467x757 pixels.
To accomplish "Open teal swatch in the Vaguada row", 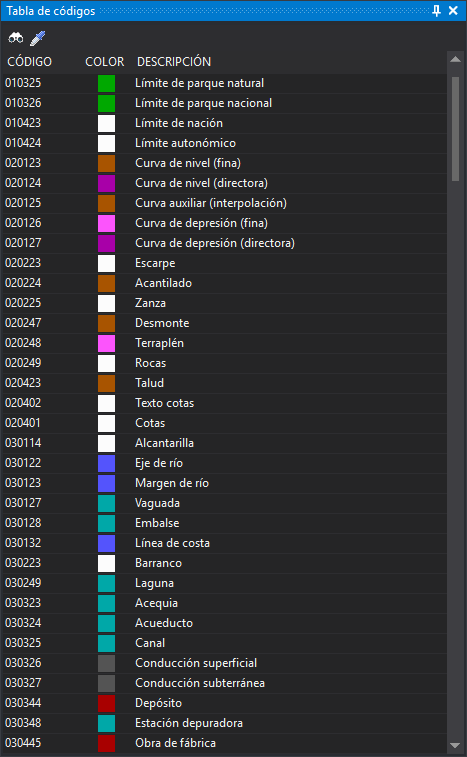I will (106, 503).
